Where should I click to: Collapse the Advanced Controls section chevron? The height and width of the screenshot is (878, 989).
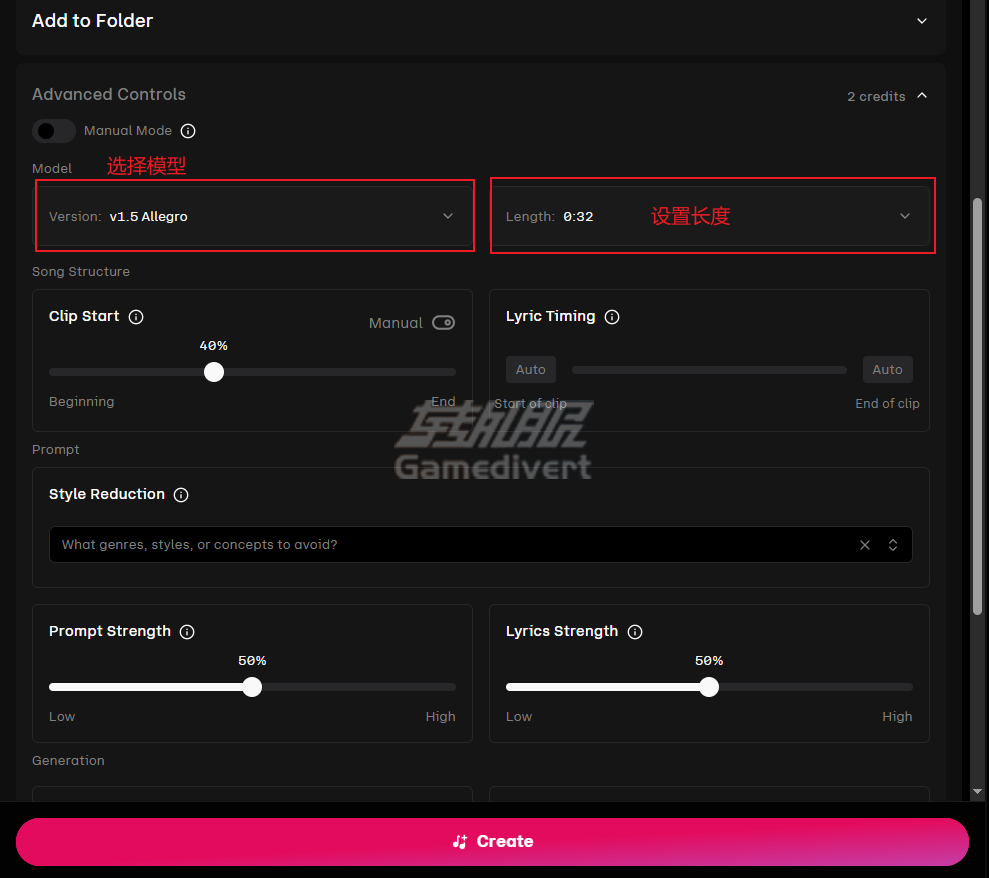pos(922,95)
